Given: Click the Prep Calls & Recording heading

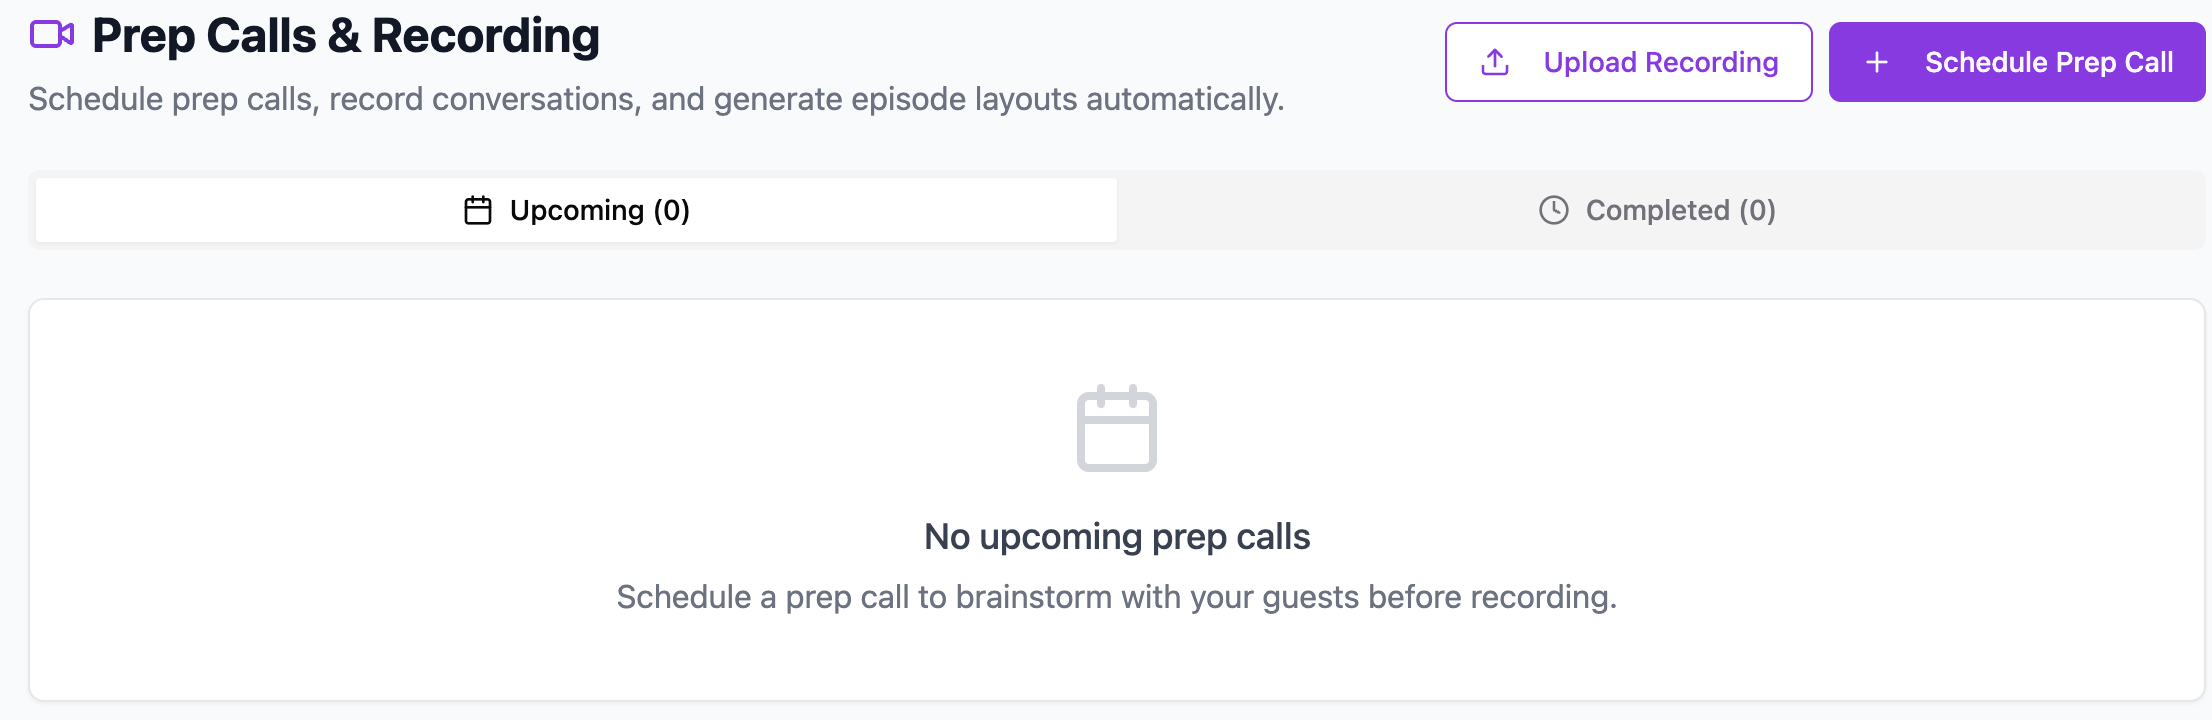Looking at the screenshot, I should (x=346, y=36).
